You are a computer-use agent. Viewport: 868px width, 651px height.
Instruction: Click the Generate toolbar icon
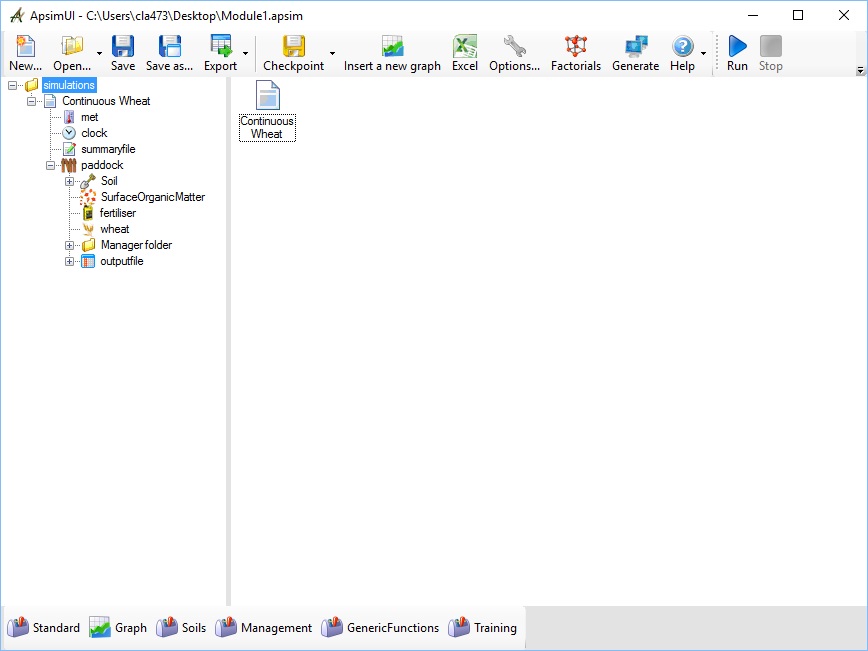click(x=636, y=46)
